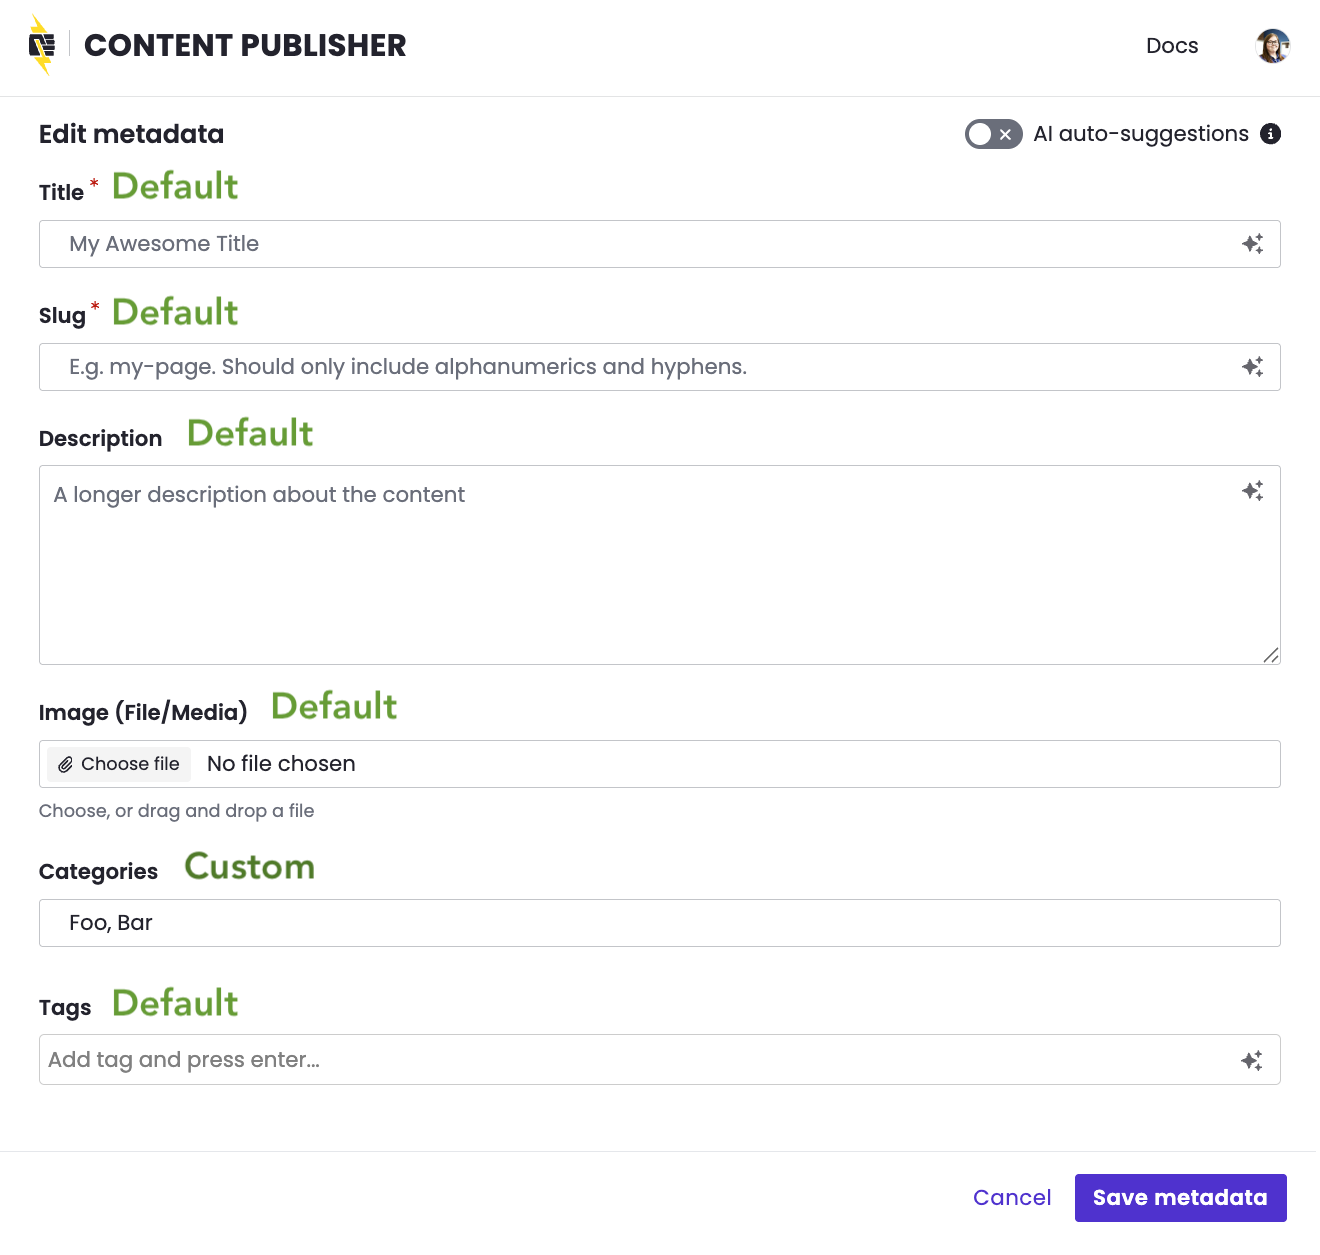Click the Content Publisher lightning logo
This screenshot has width=1320, height=1255.
[x=42, y=45]
